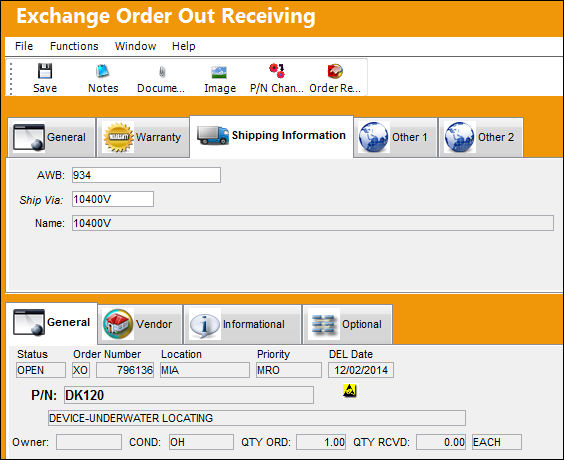Switch to the Other 1 tab

[396, 137]
